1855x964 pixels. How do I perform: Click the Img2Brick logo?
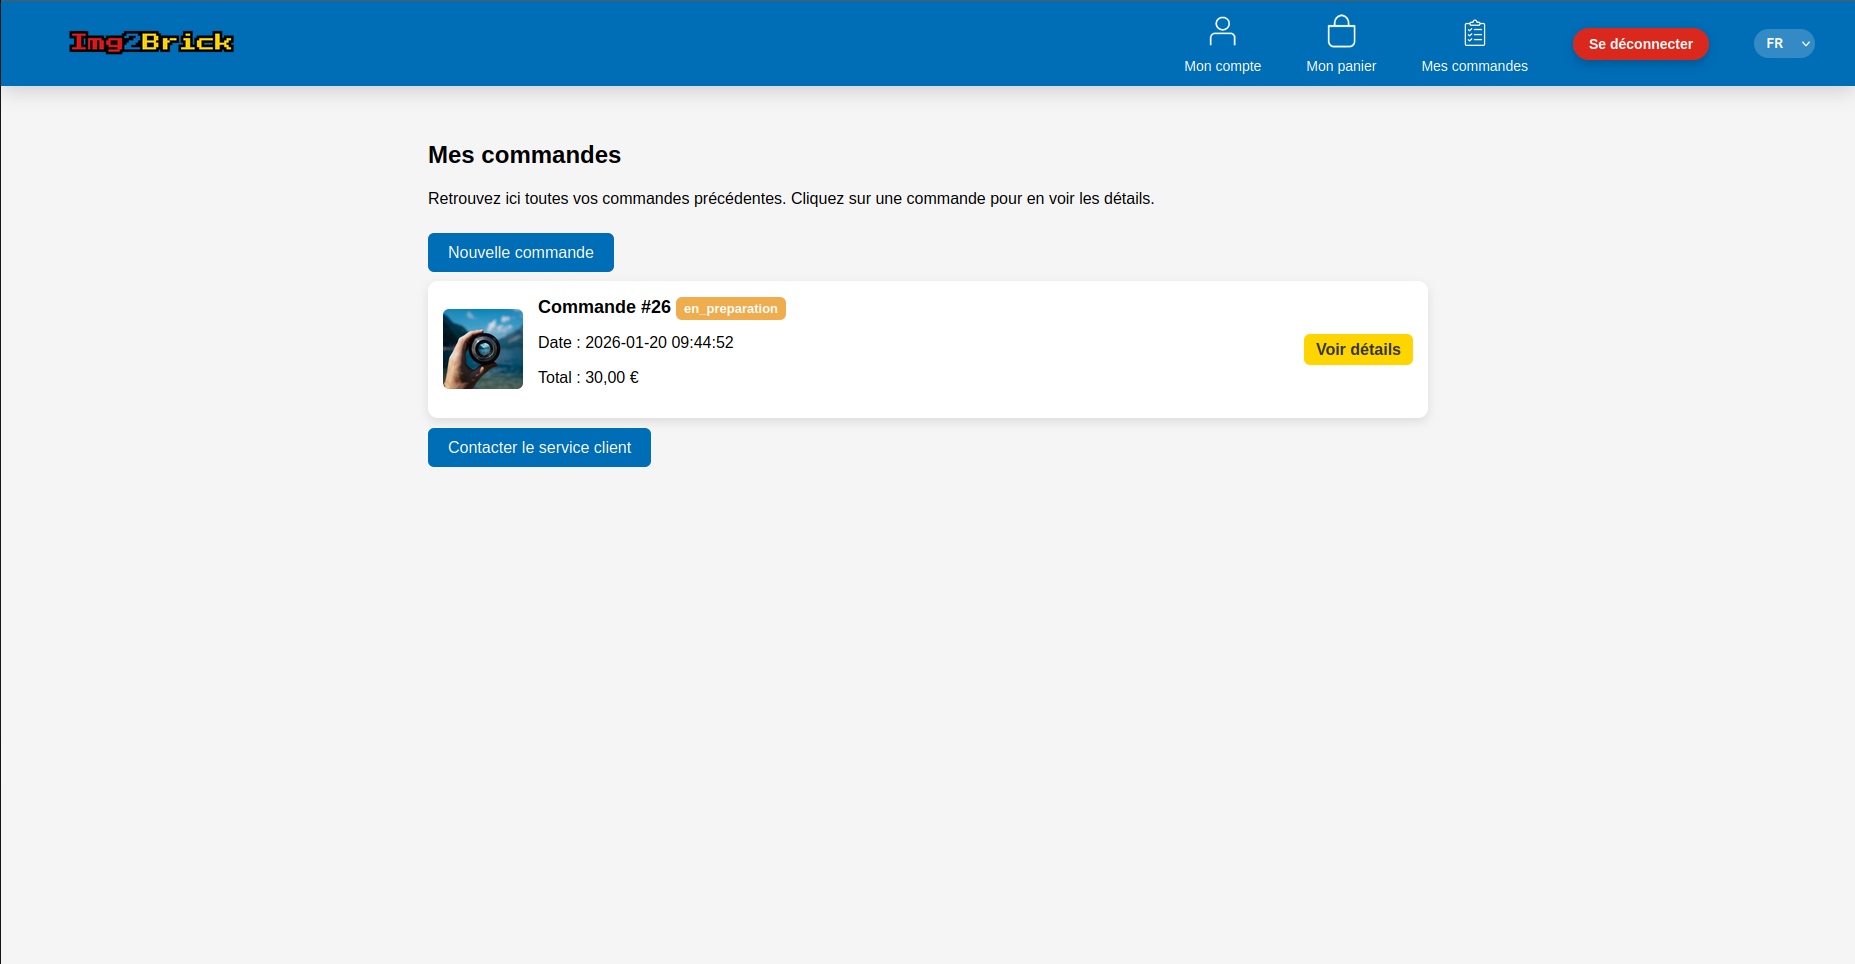(151, 42)
